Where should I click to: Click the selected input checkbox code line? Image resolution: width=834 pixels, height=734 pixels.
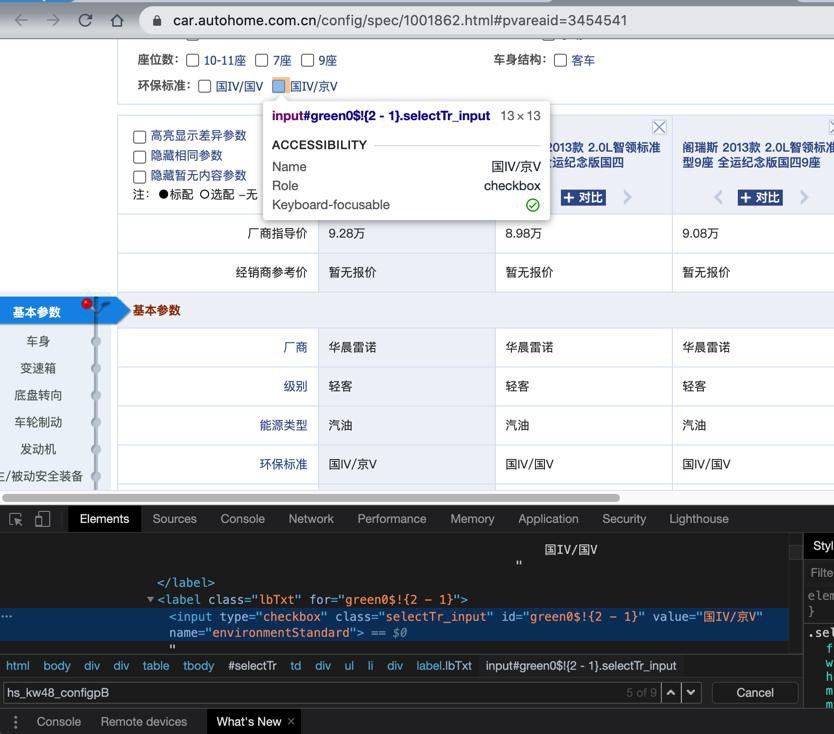[394, 624]
